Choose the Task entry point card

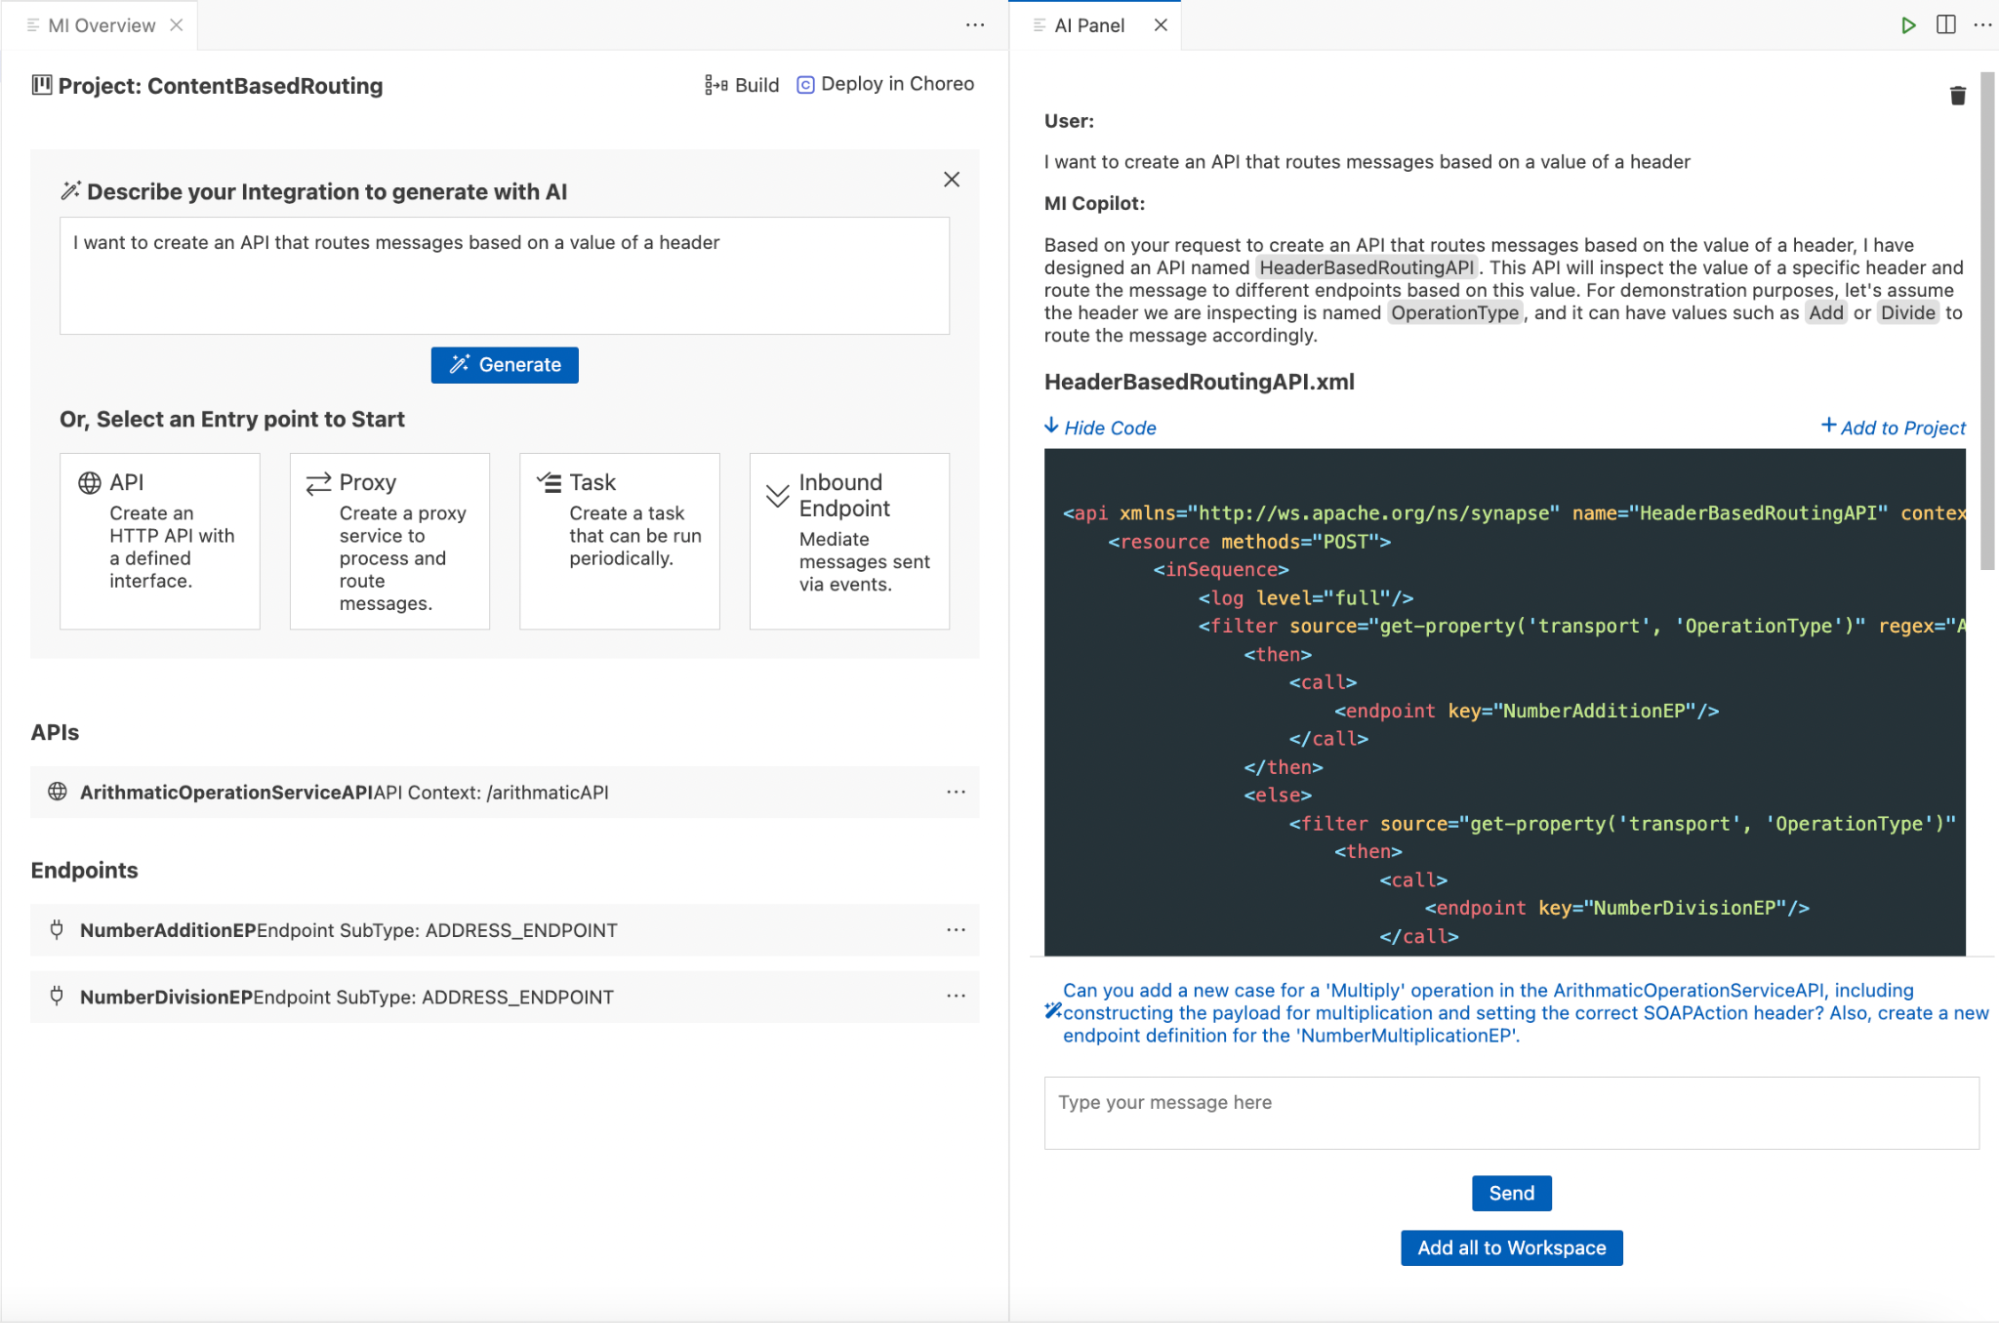tap(619, 540)
